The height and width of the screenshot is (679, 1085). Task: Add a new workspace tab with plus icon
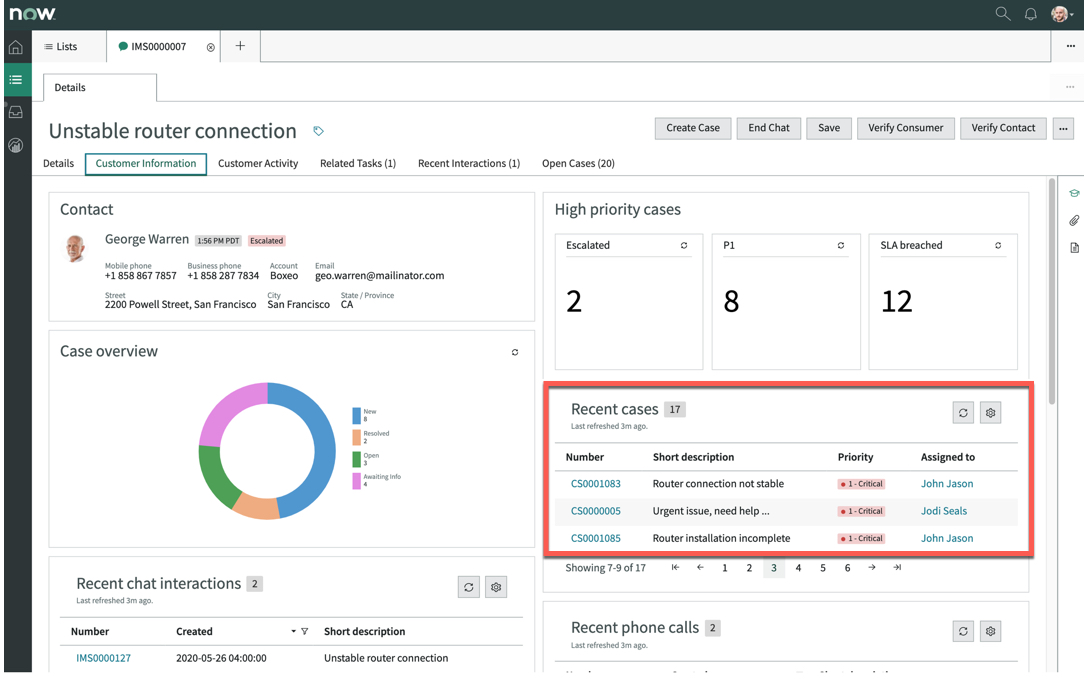pos(240,46)
